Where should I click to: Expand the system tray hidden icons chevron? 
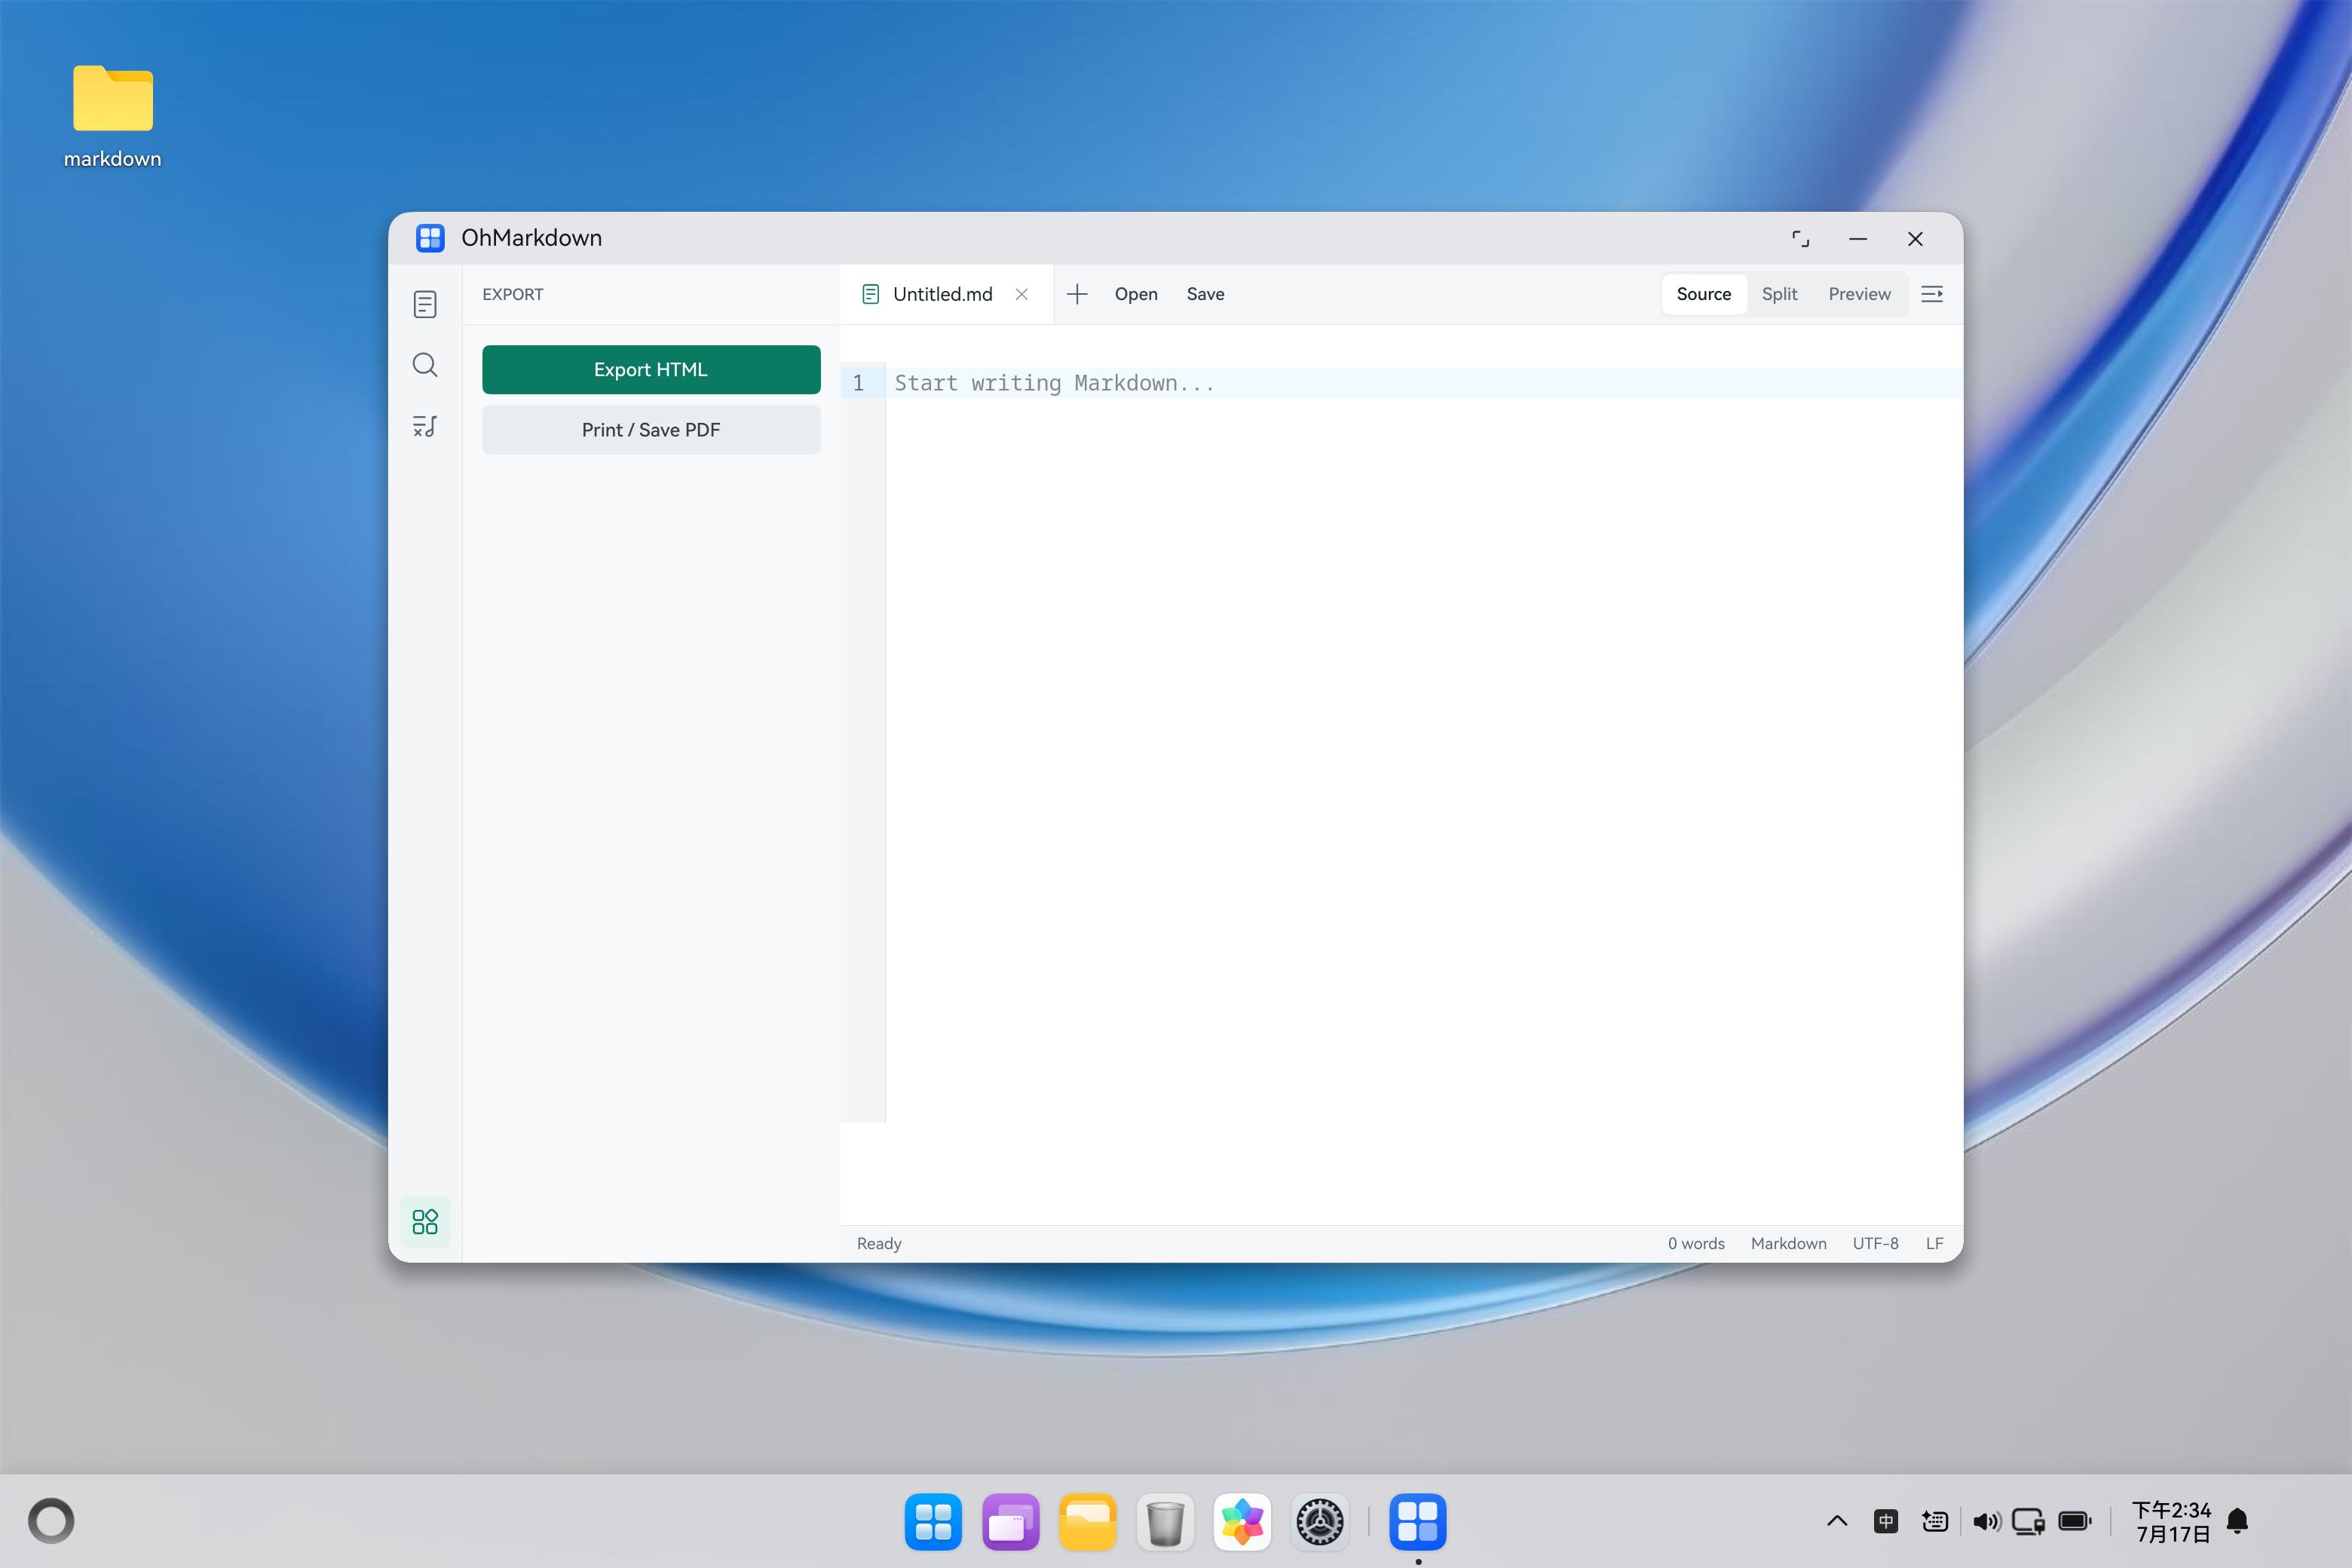click(1837, 1521)
